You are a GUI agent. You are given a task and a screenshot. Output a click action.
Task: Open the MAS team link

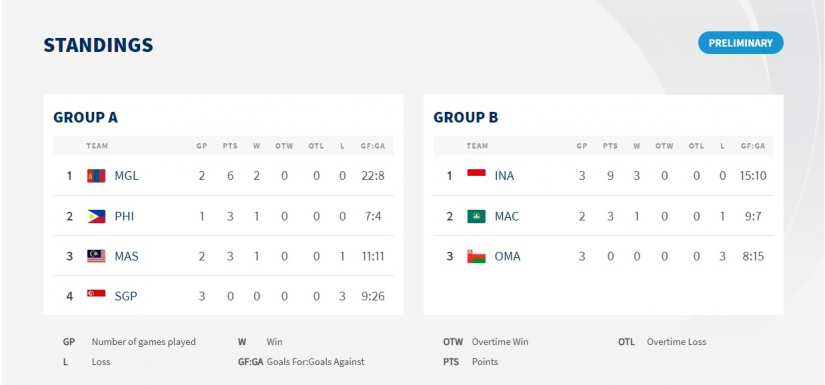126,256
